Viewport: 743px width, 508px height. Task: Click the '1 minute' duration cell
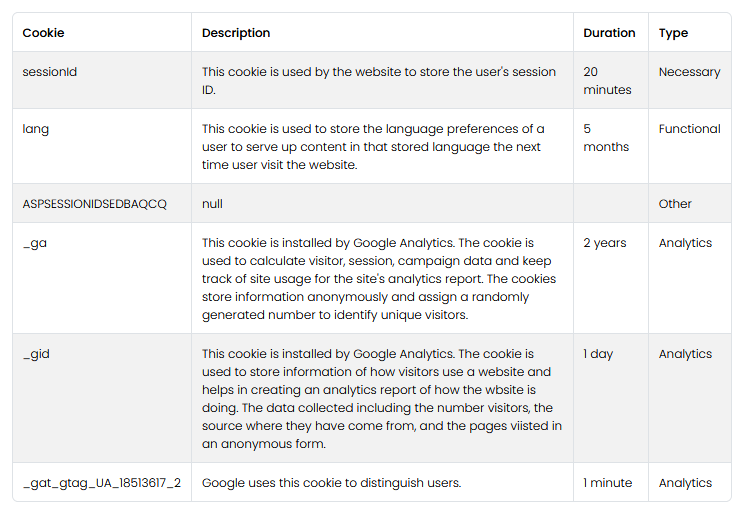608,483
